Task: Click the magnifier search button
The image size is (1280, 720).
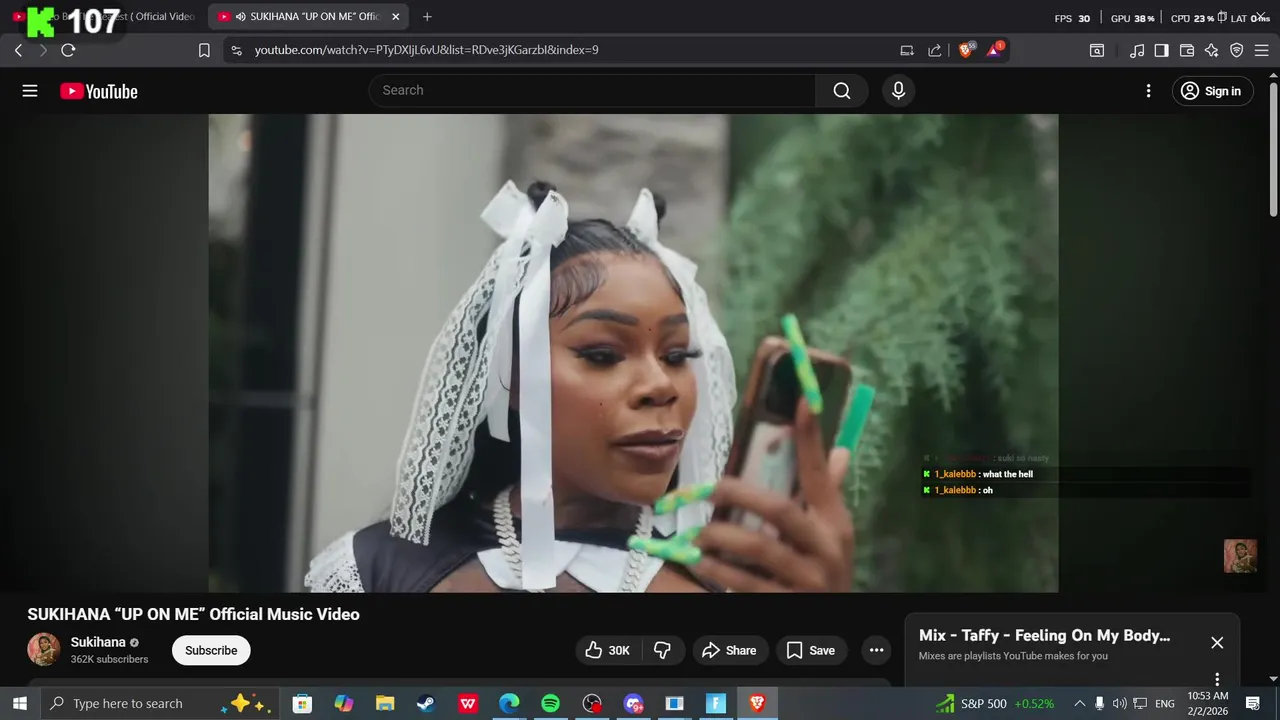Action: coord(842,91)
